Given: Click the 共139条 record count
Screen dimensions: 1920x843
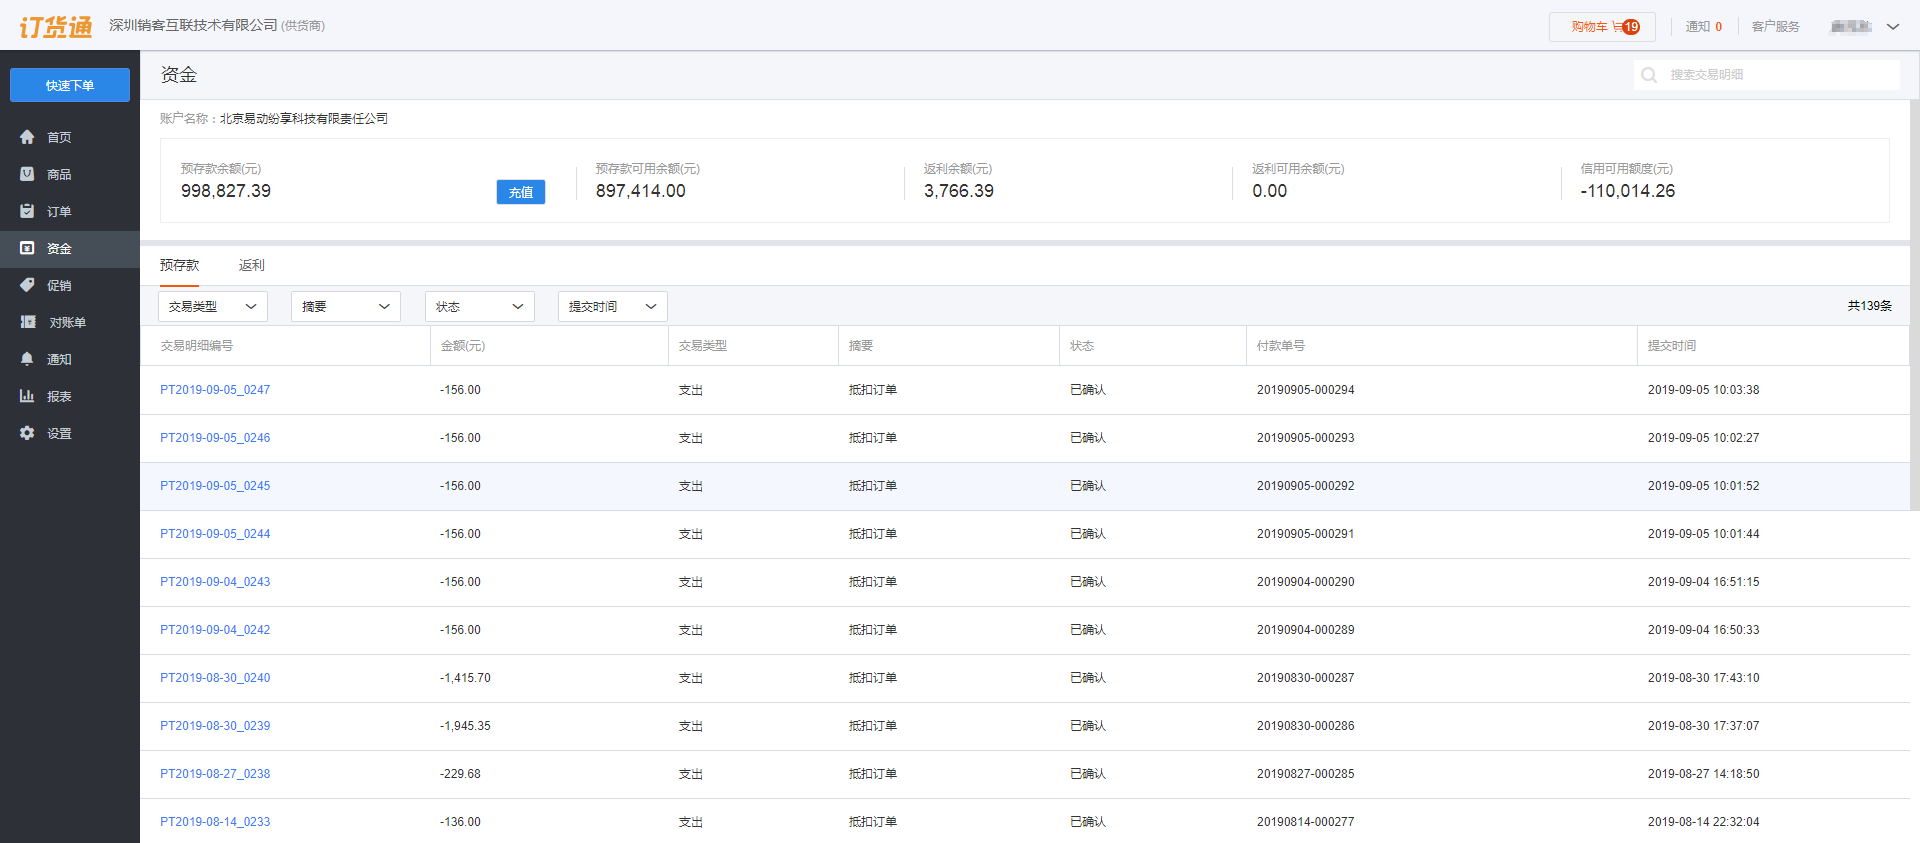Looking at the screenshot, I should (1870, 306).
